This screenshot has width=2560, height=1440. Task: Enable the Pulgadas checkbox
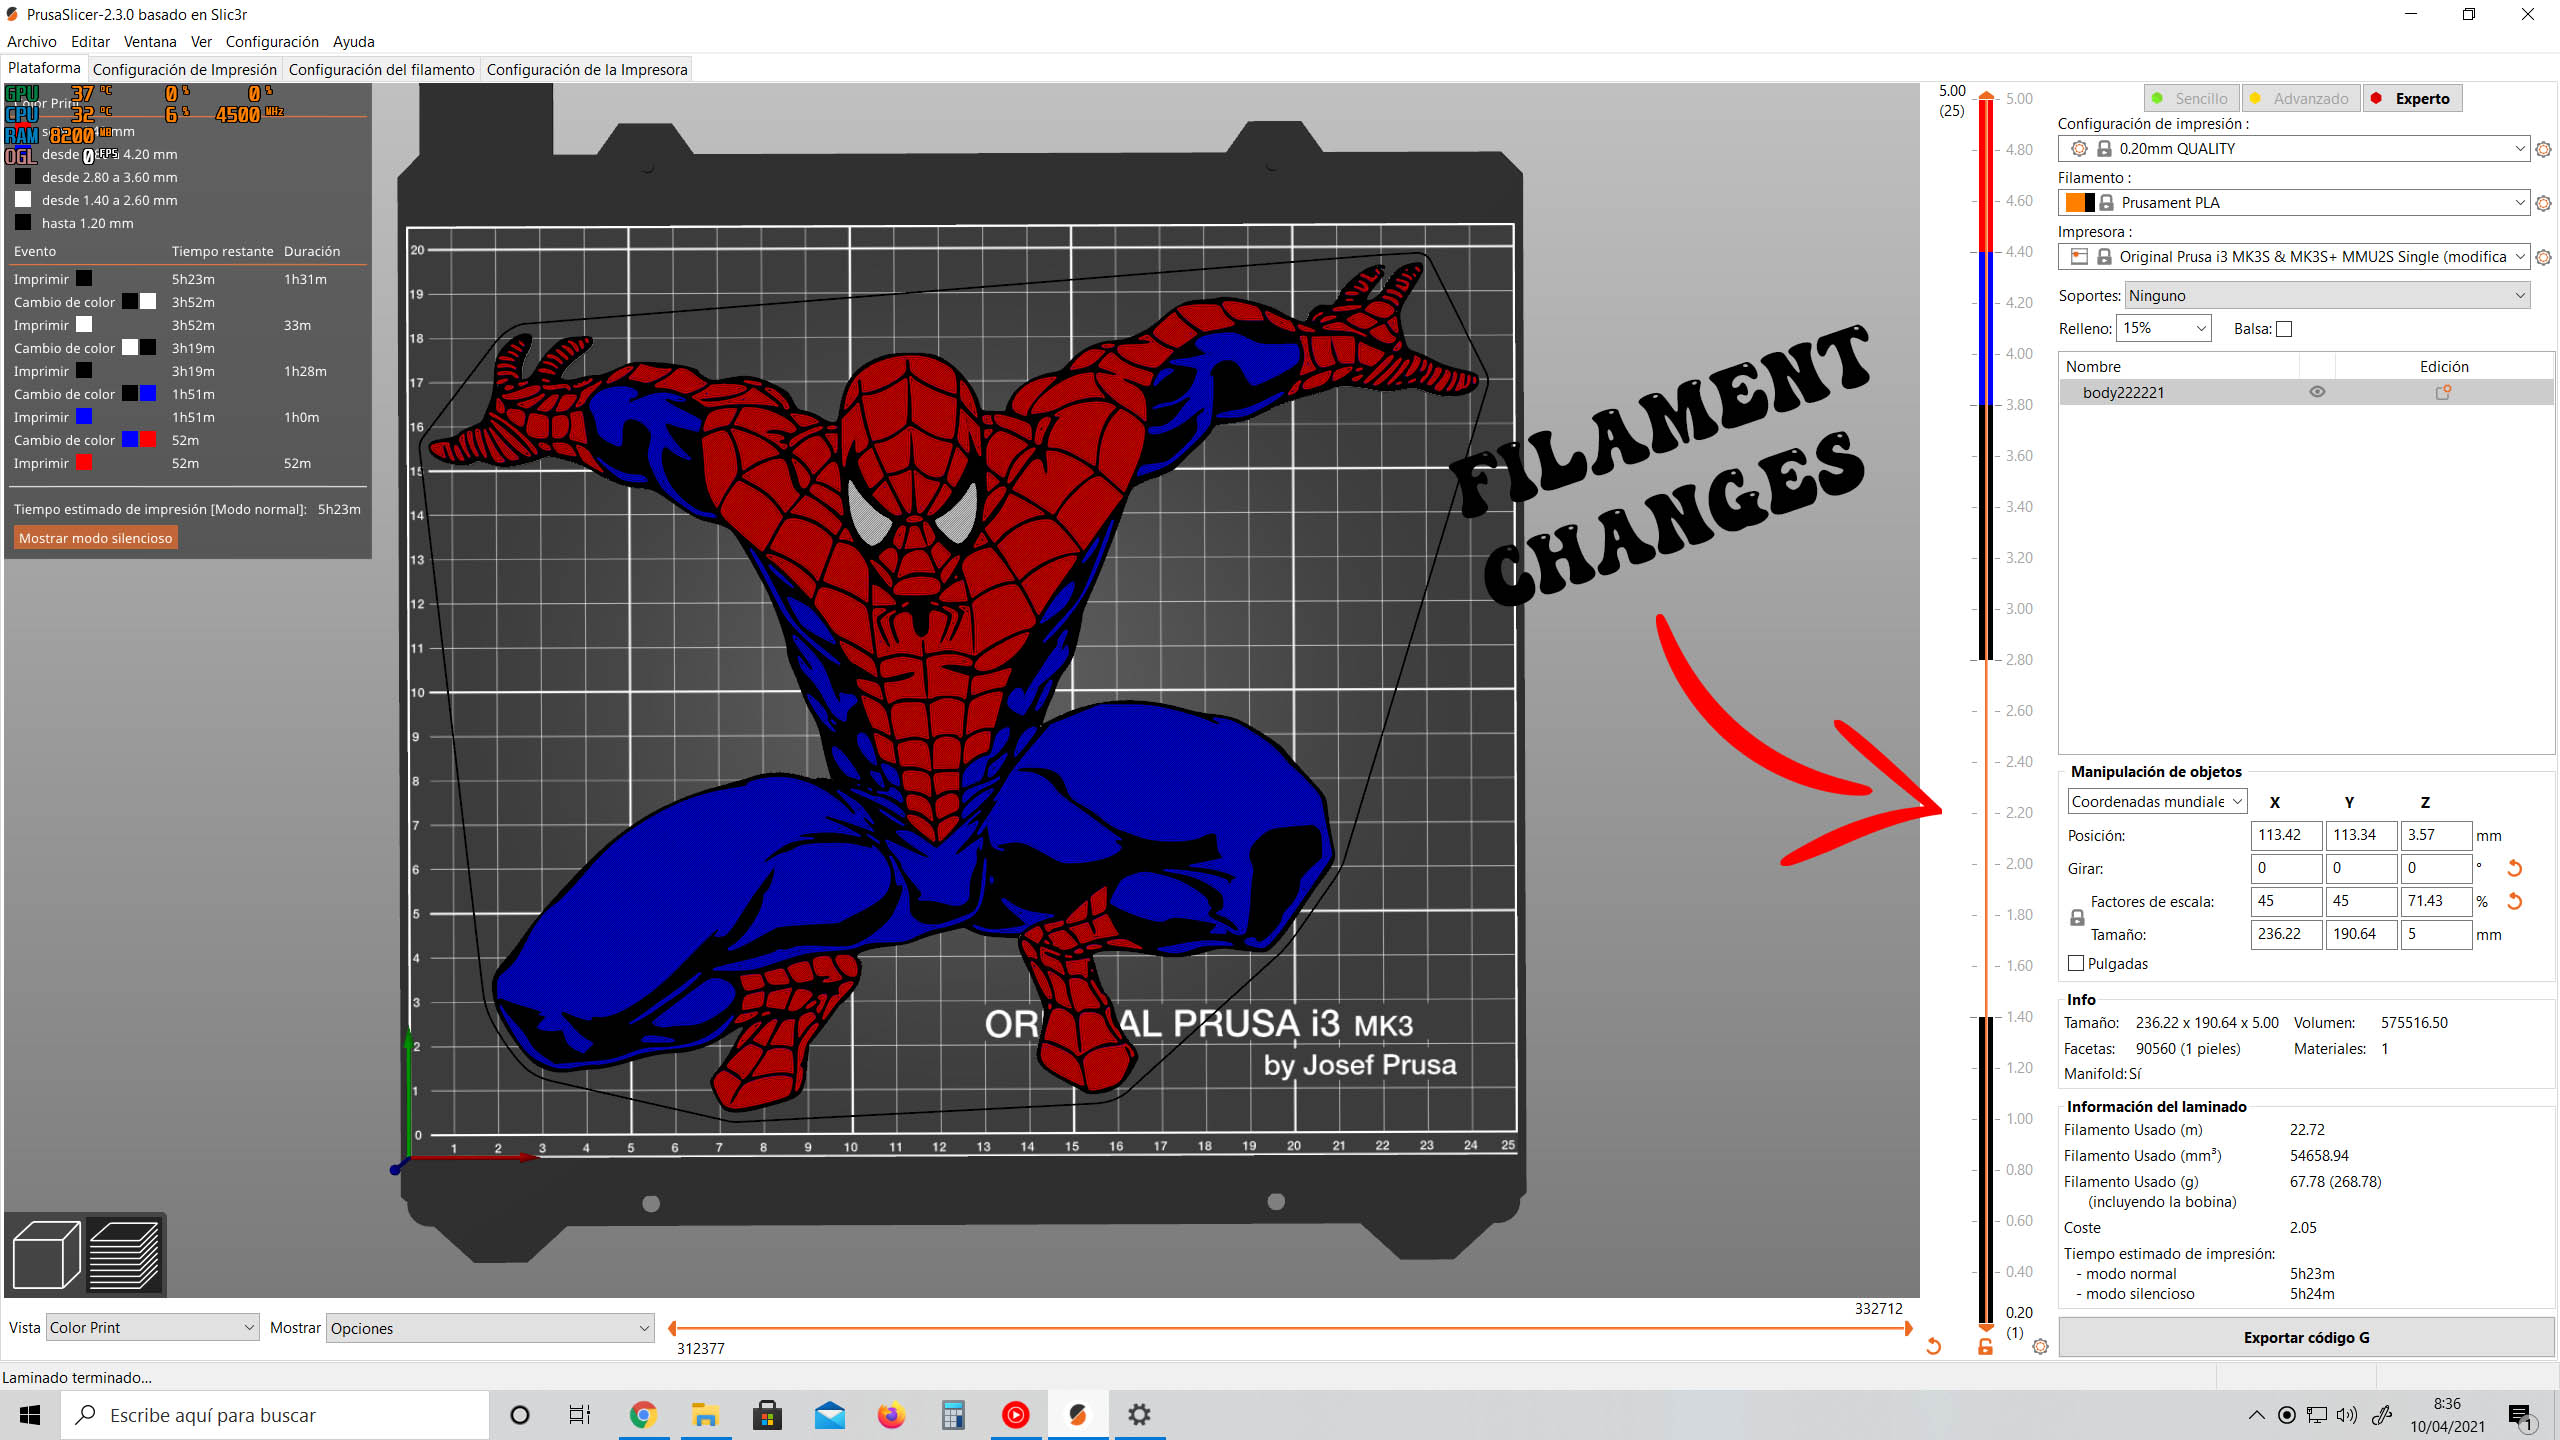[x=2076, y=963]
